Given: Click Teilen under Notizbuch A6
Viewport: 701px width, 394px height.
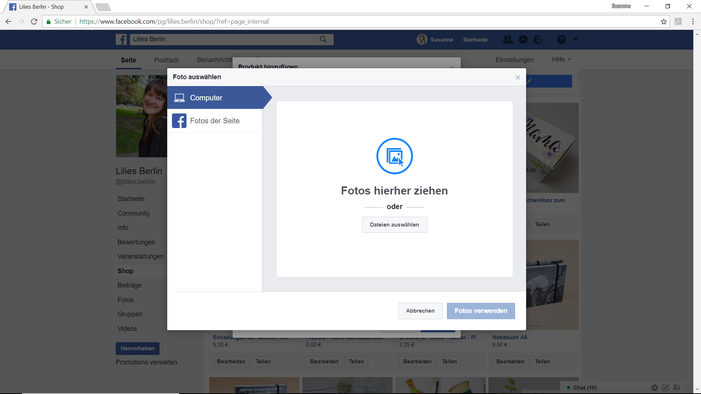Looking at the screenshot, I should (542, 361).
